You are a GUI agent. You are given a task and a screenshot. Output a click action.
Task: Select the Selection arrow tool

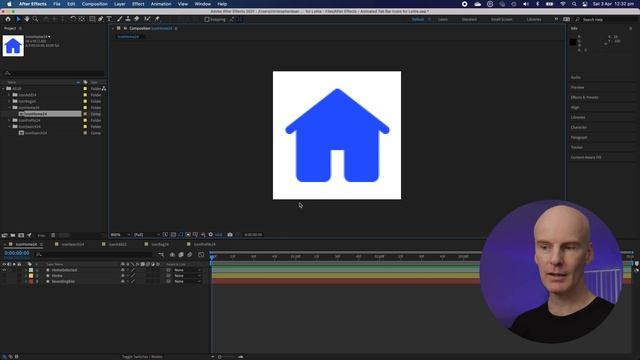tap(18, 19)
